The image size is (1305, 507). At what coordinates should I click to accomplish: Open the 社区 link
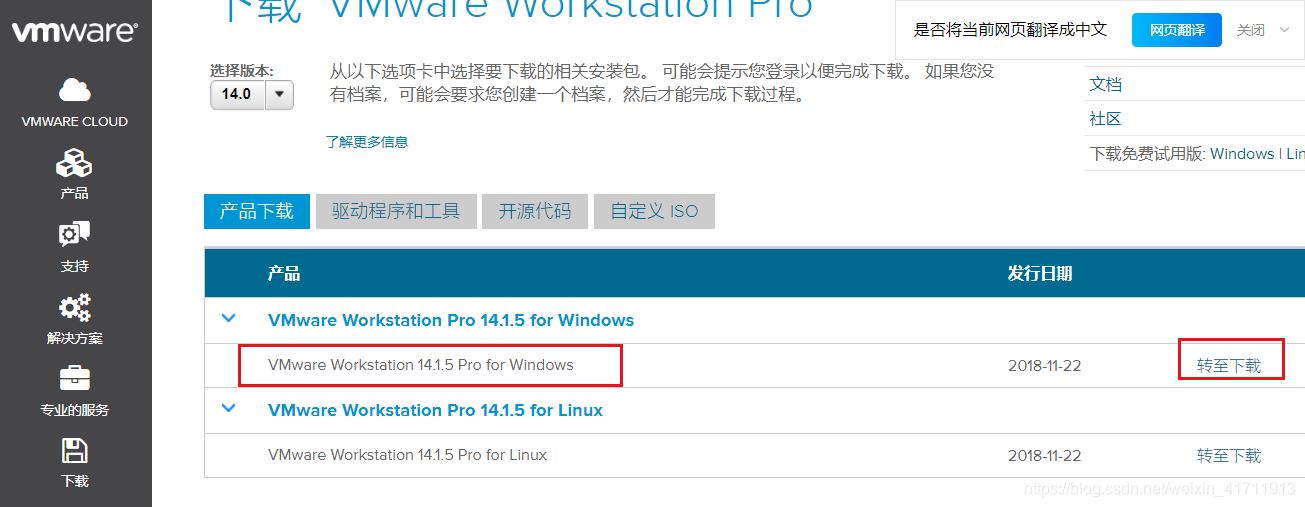(x=1105, y=118)
